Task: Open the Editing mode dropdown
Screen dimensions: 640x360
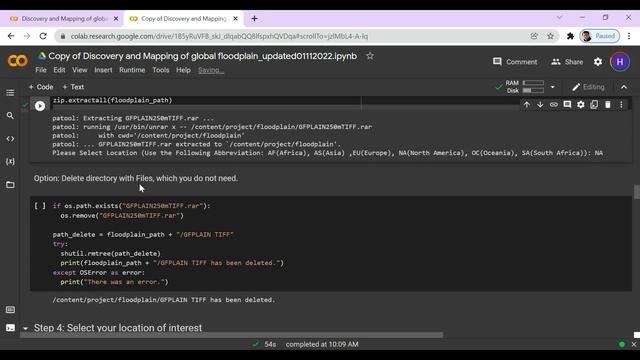Action: coord(588,87)
